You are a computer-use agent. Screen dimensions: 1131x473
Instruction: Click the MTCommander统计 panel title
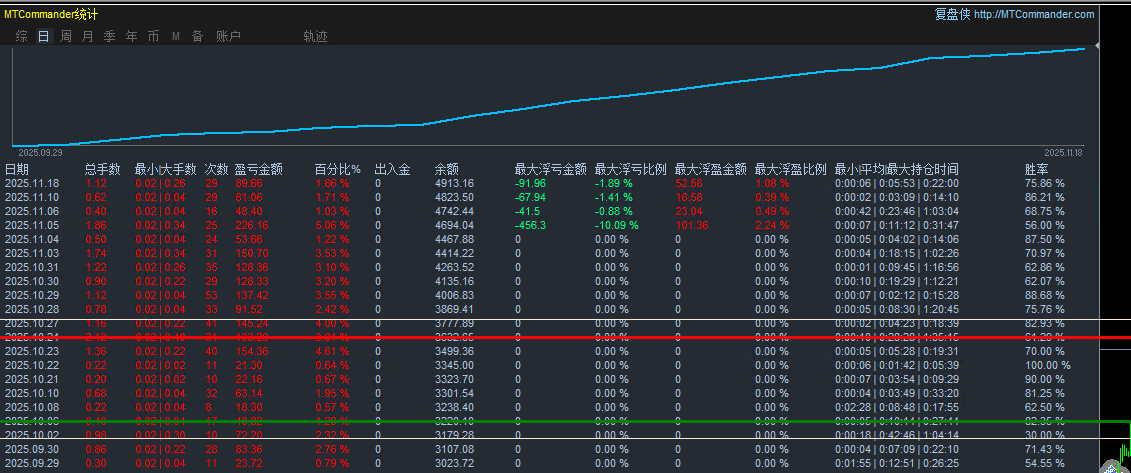pos(51,14)
